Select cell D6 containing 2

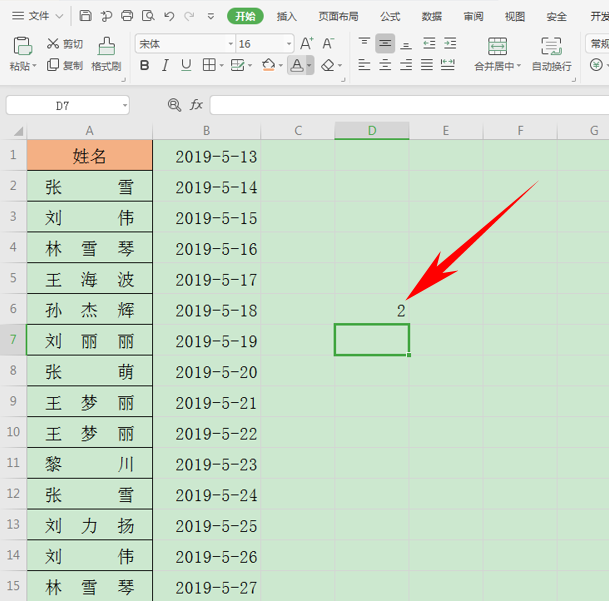pyautogui.click(x=372, y=310)
